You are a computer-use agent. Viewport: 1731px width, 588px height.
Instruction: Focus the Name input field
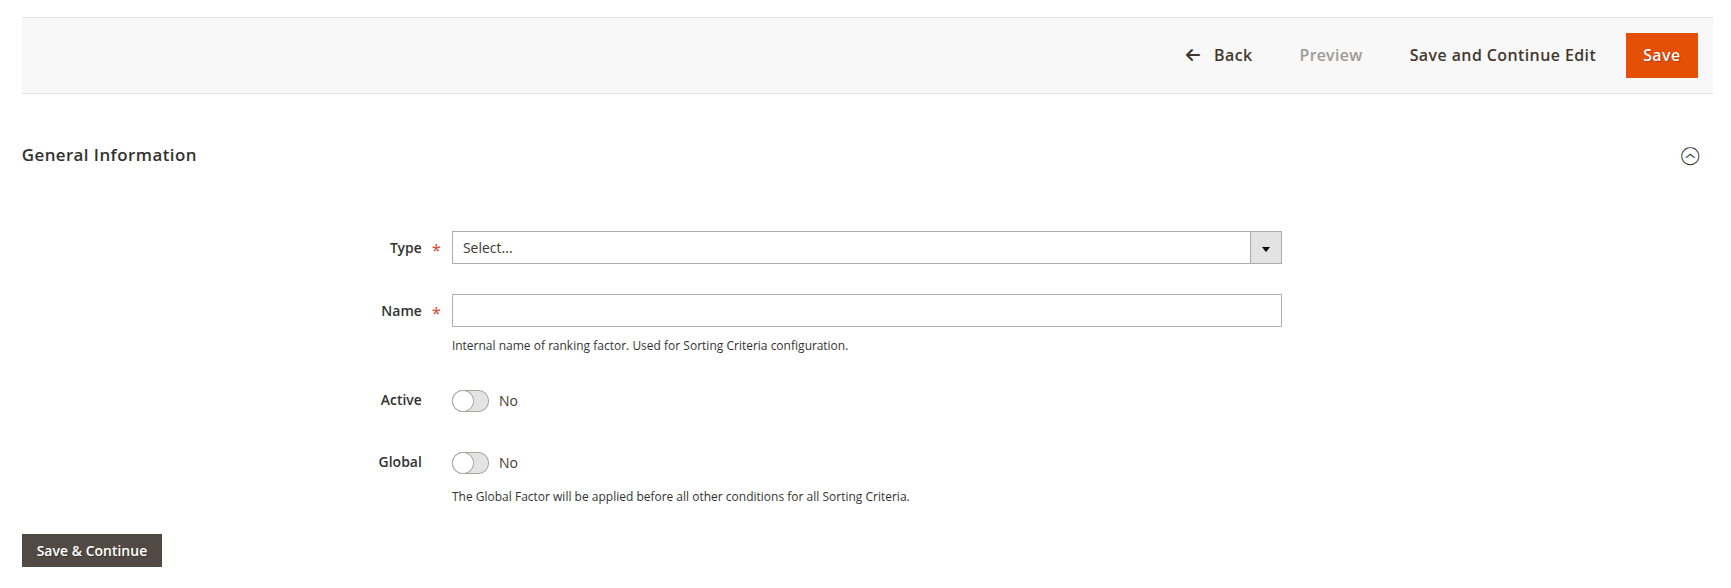[866, 311]
